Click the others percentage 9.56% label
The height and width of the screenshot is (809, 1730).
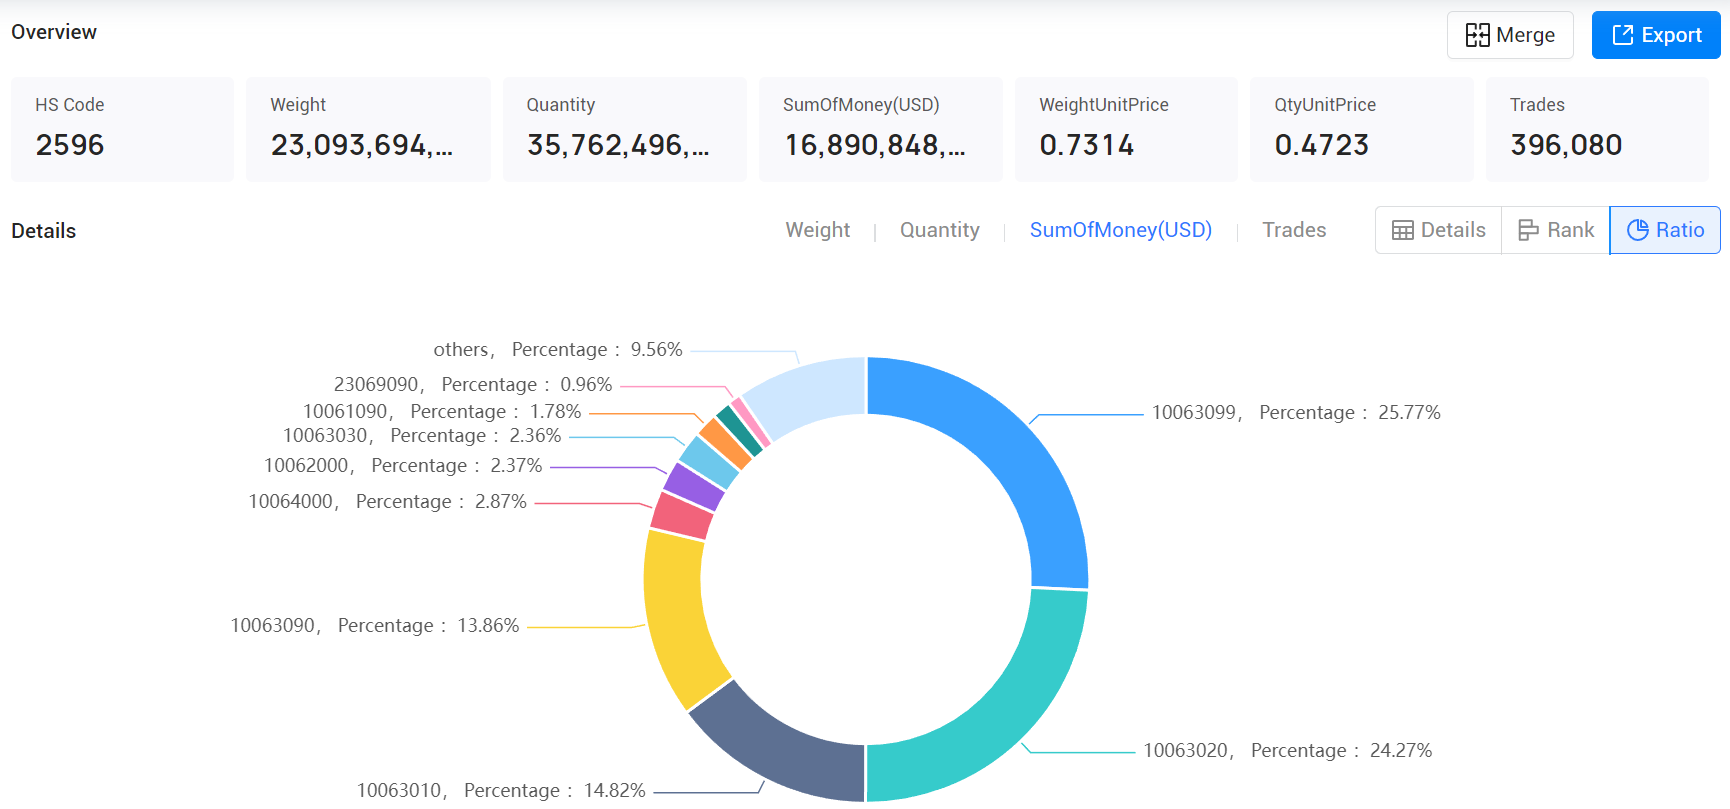point(558,349)
